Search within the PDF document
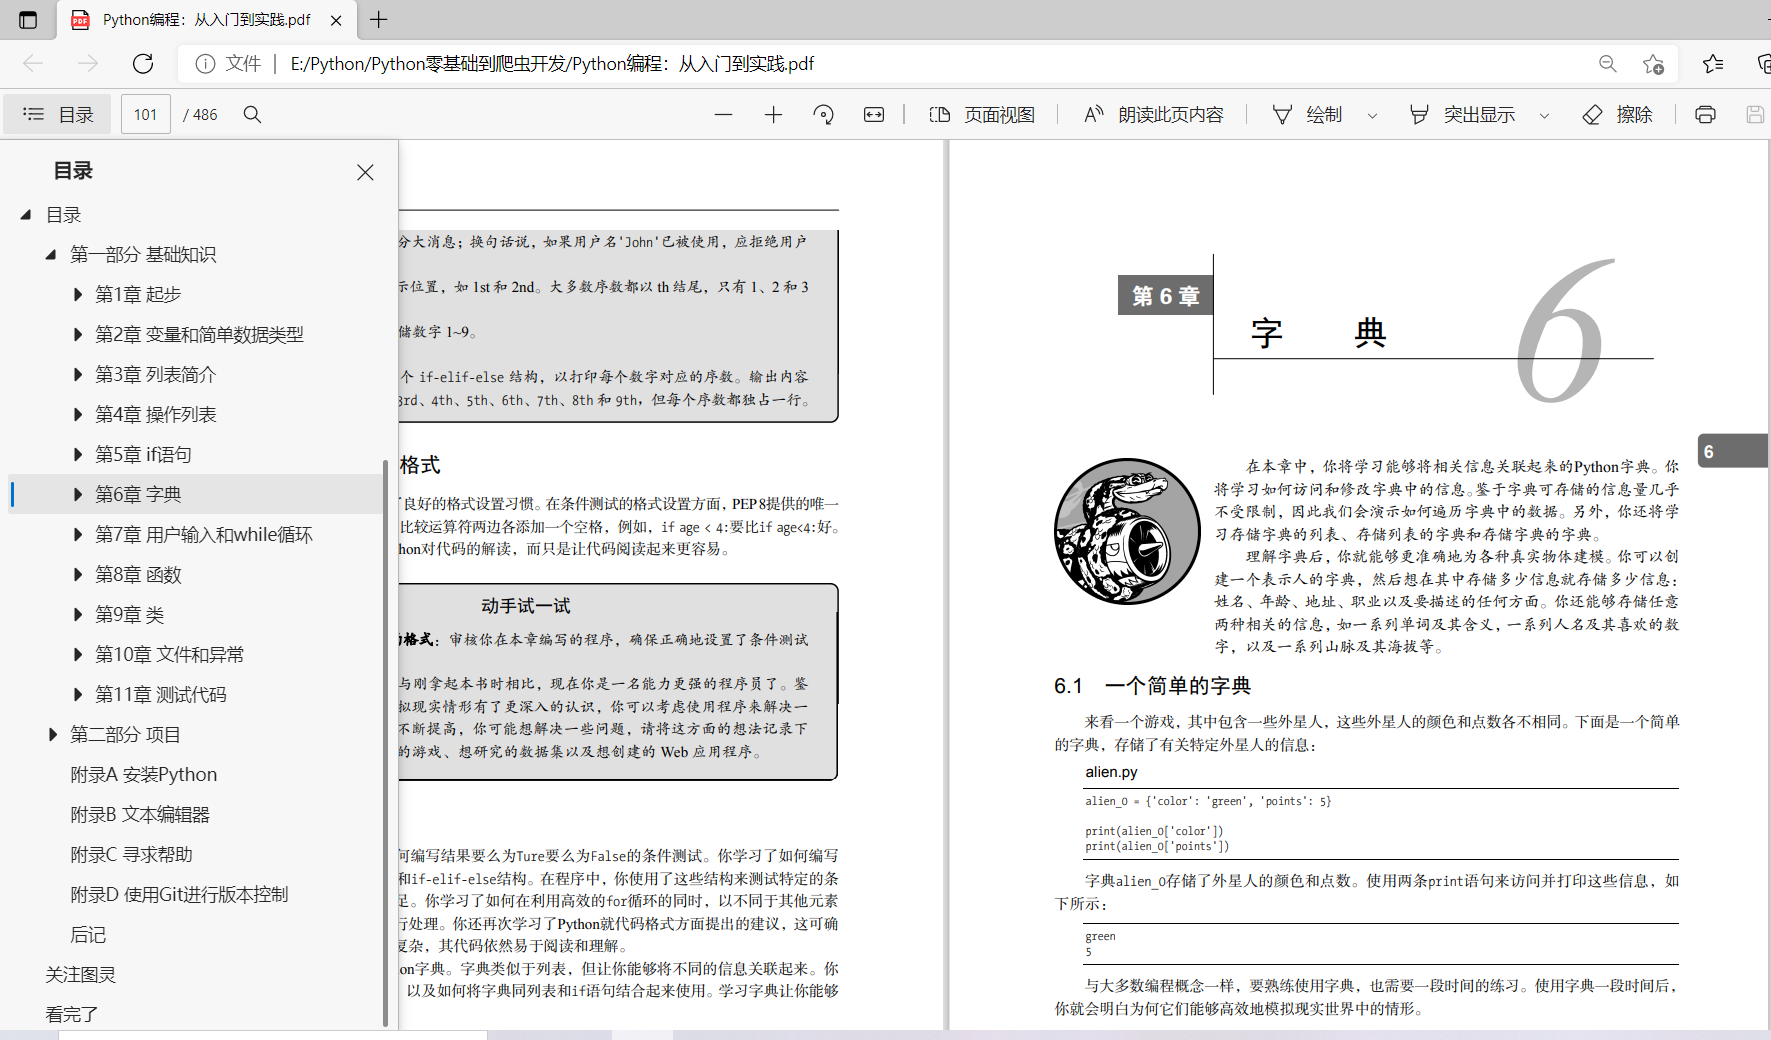This screenshot has height=1040, width=1771. (252, 115)
